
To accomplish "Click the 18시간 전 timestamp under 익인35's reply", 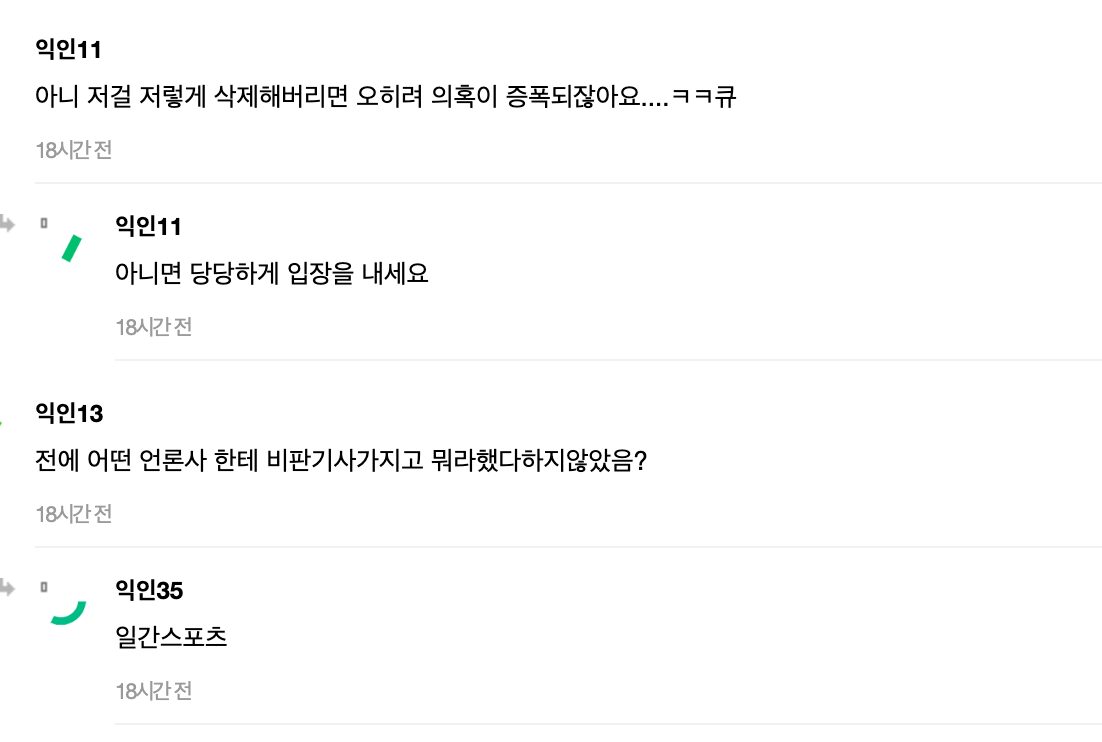I will click(154, 690).
